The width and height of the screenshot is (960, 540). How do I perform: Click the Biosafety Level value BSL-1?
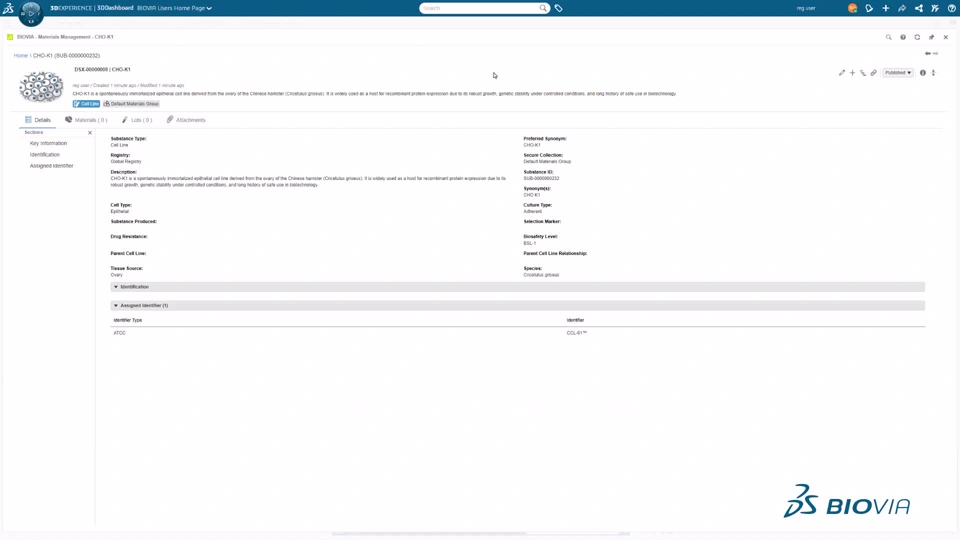point(530,244)
